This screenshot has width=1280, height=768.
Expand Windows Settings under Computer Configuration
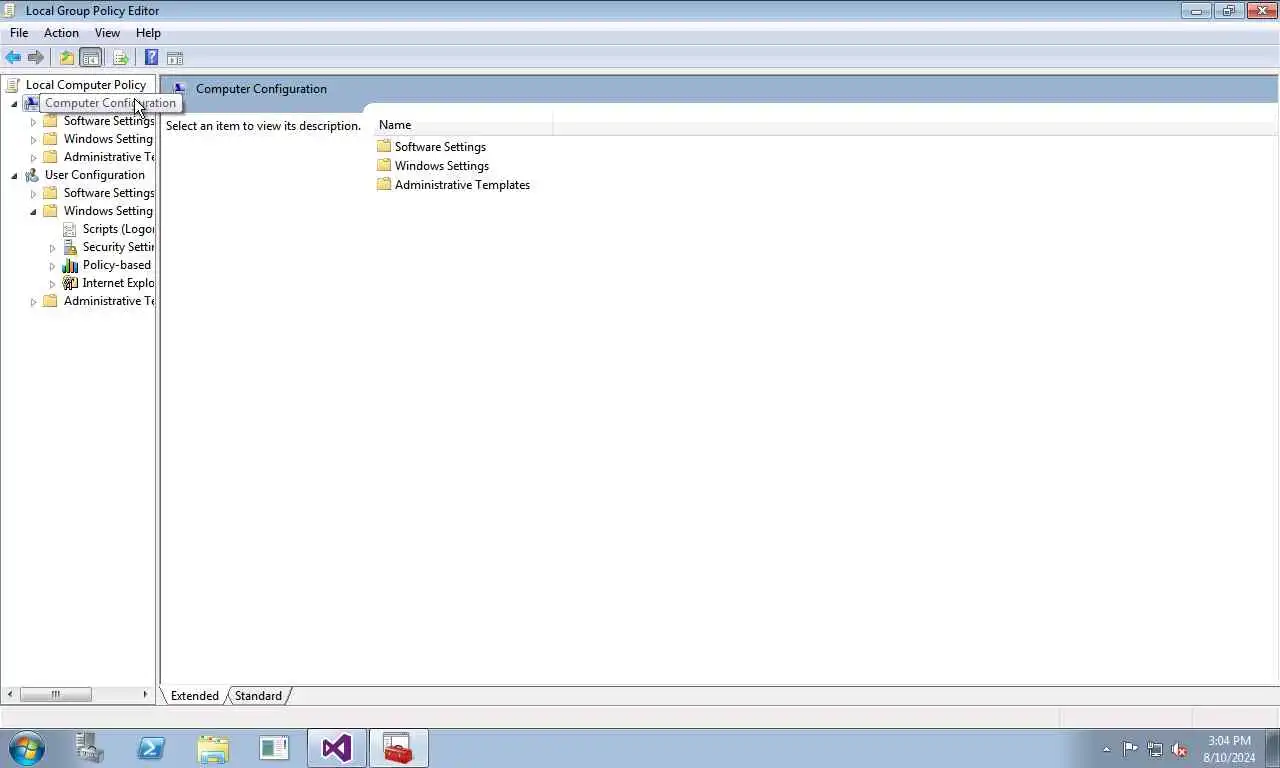[33, 140]
